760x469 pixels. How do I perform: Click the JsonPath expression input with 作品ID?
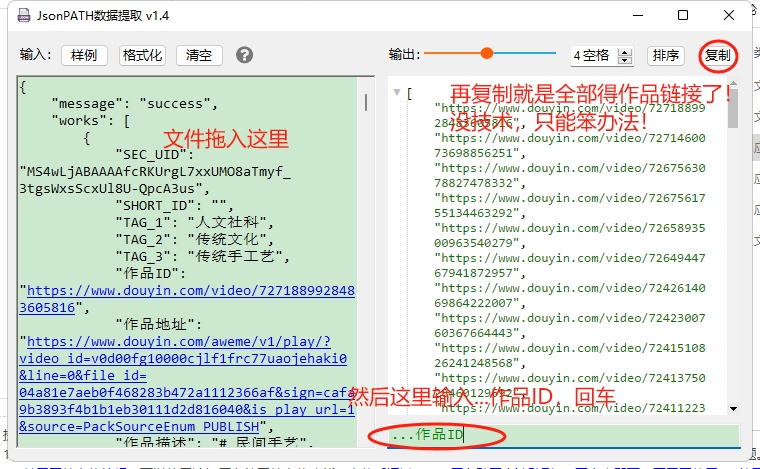tap(560, 435)
